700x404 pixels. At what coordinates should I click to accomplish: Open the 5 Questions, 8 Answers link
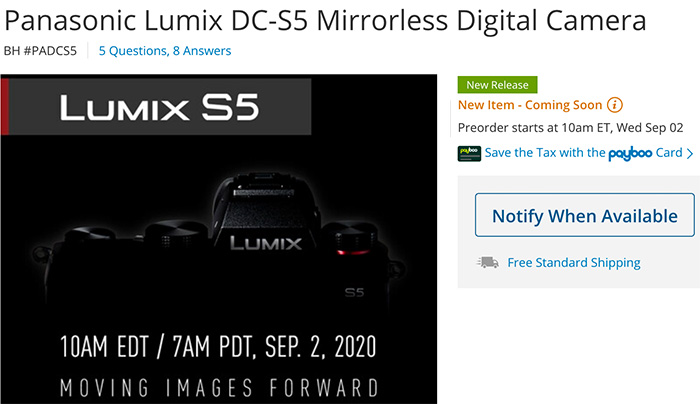click(x=163, y=50)
